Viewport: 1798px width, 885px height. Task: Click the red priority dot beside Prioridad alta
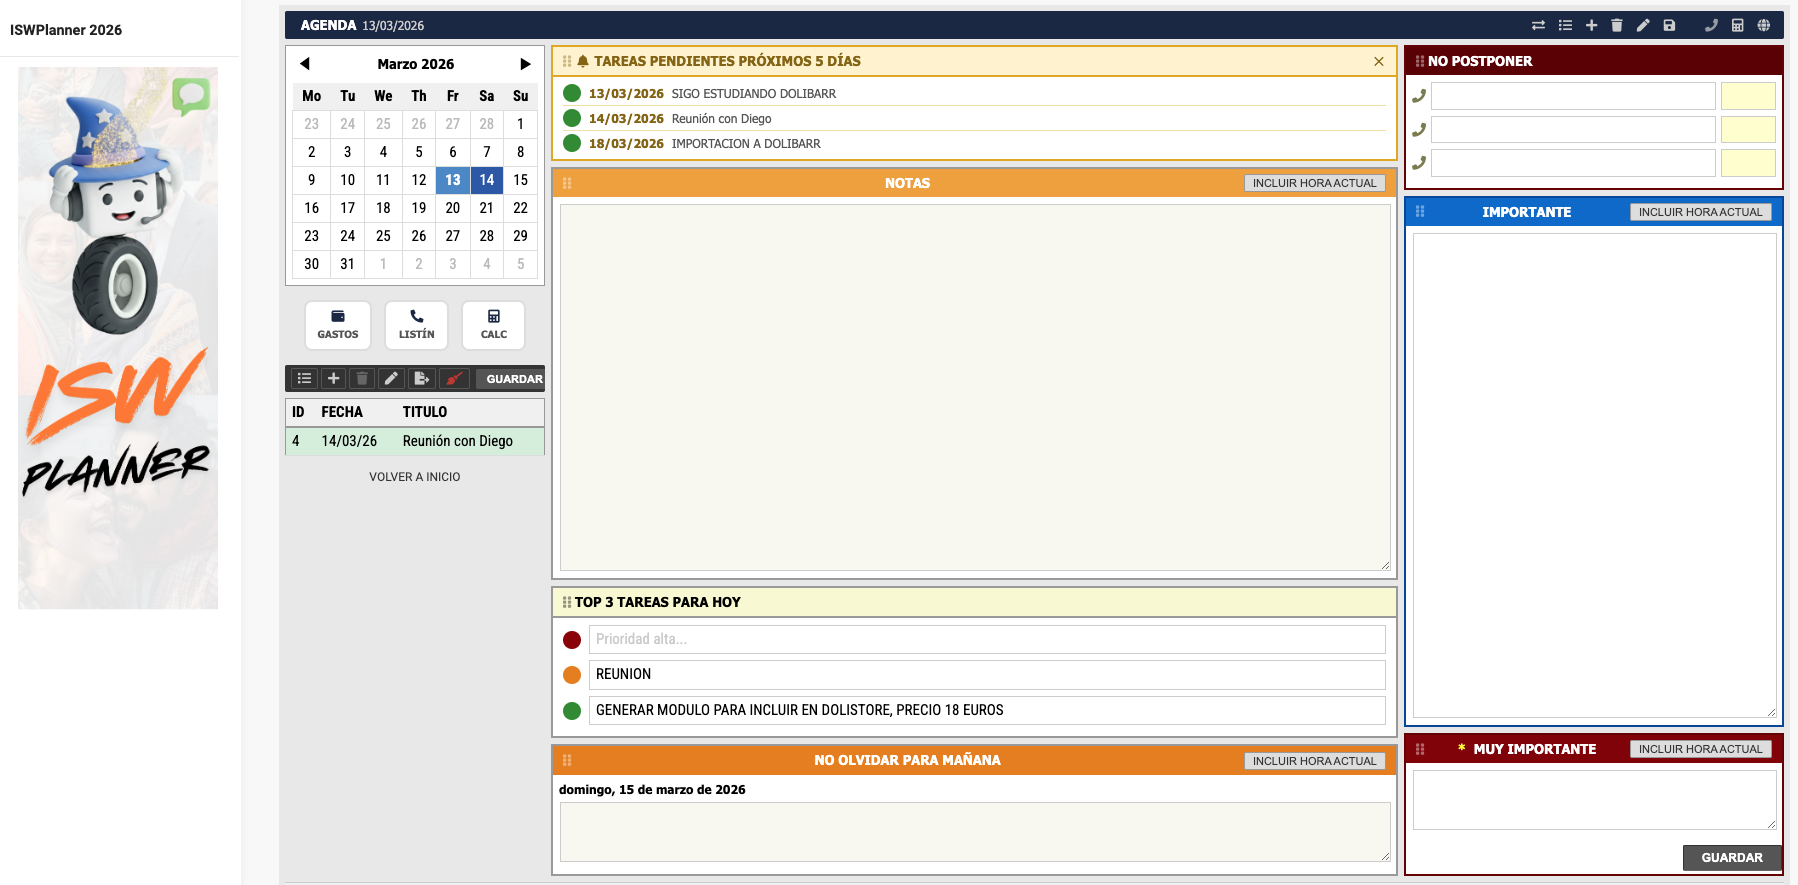tap(572, 640)
